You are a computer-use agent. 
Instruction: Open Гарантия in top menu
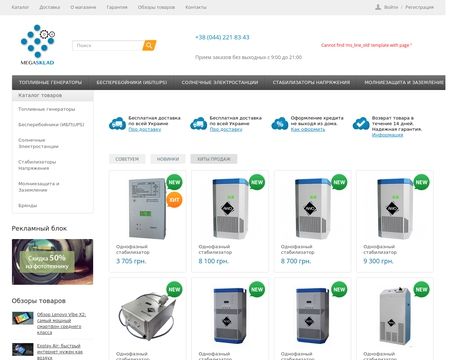[117, 7]
